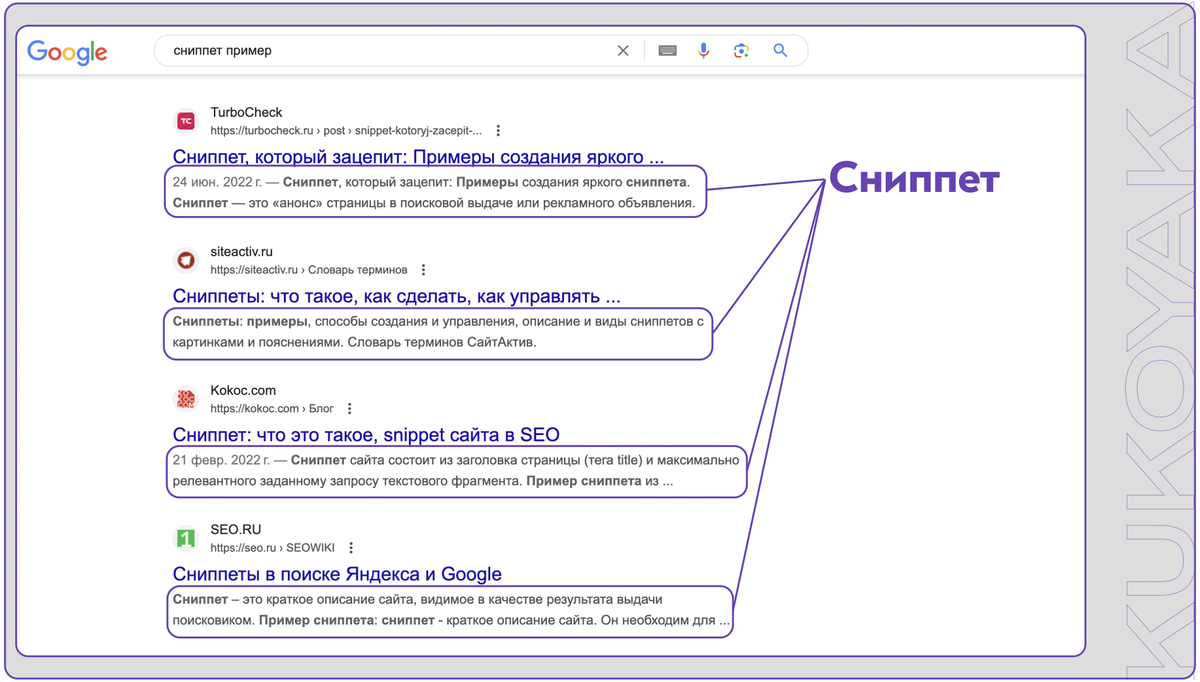Open "Сниппеты: что такое, как сделать" link
Screen dimensions: 1200x682
click(396, 296)
